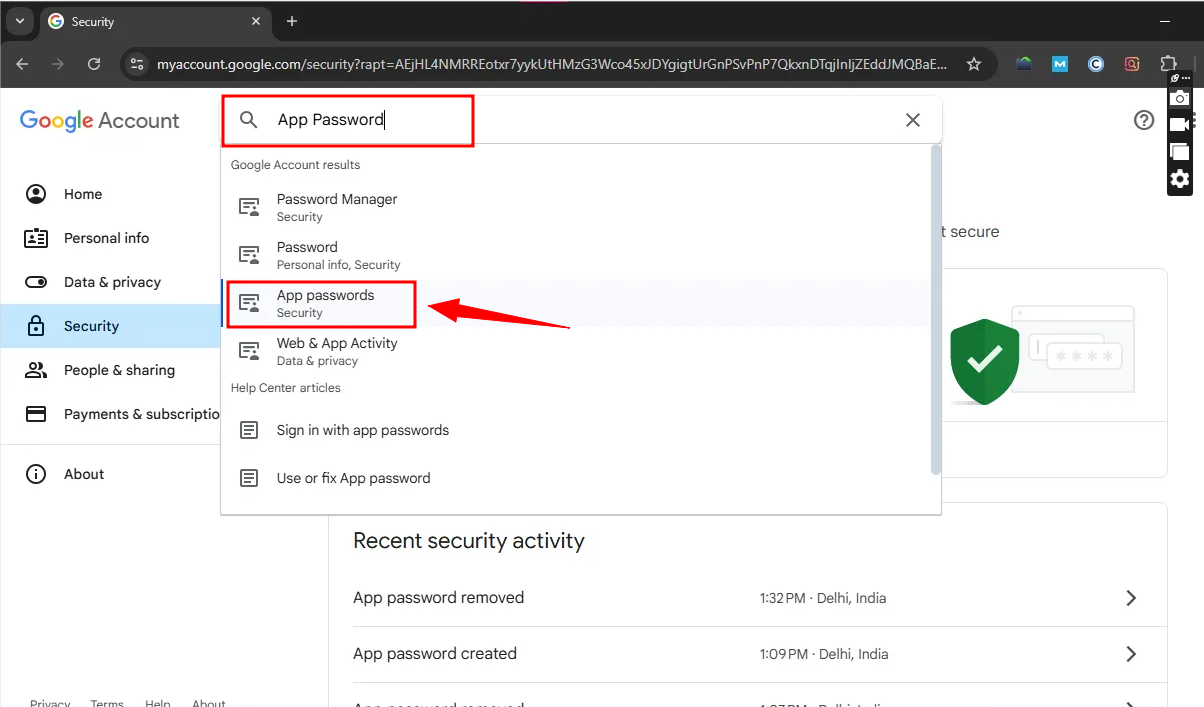Image resolution: width=1204 pixels, height=707 pixels.
Task: Open the Sign in with app passwords article
Action: tap(576, 430)
